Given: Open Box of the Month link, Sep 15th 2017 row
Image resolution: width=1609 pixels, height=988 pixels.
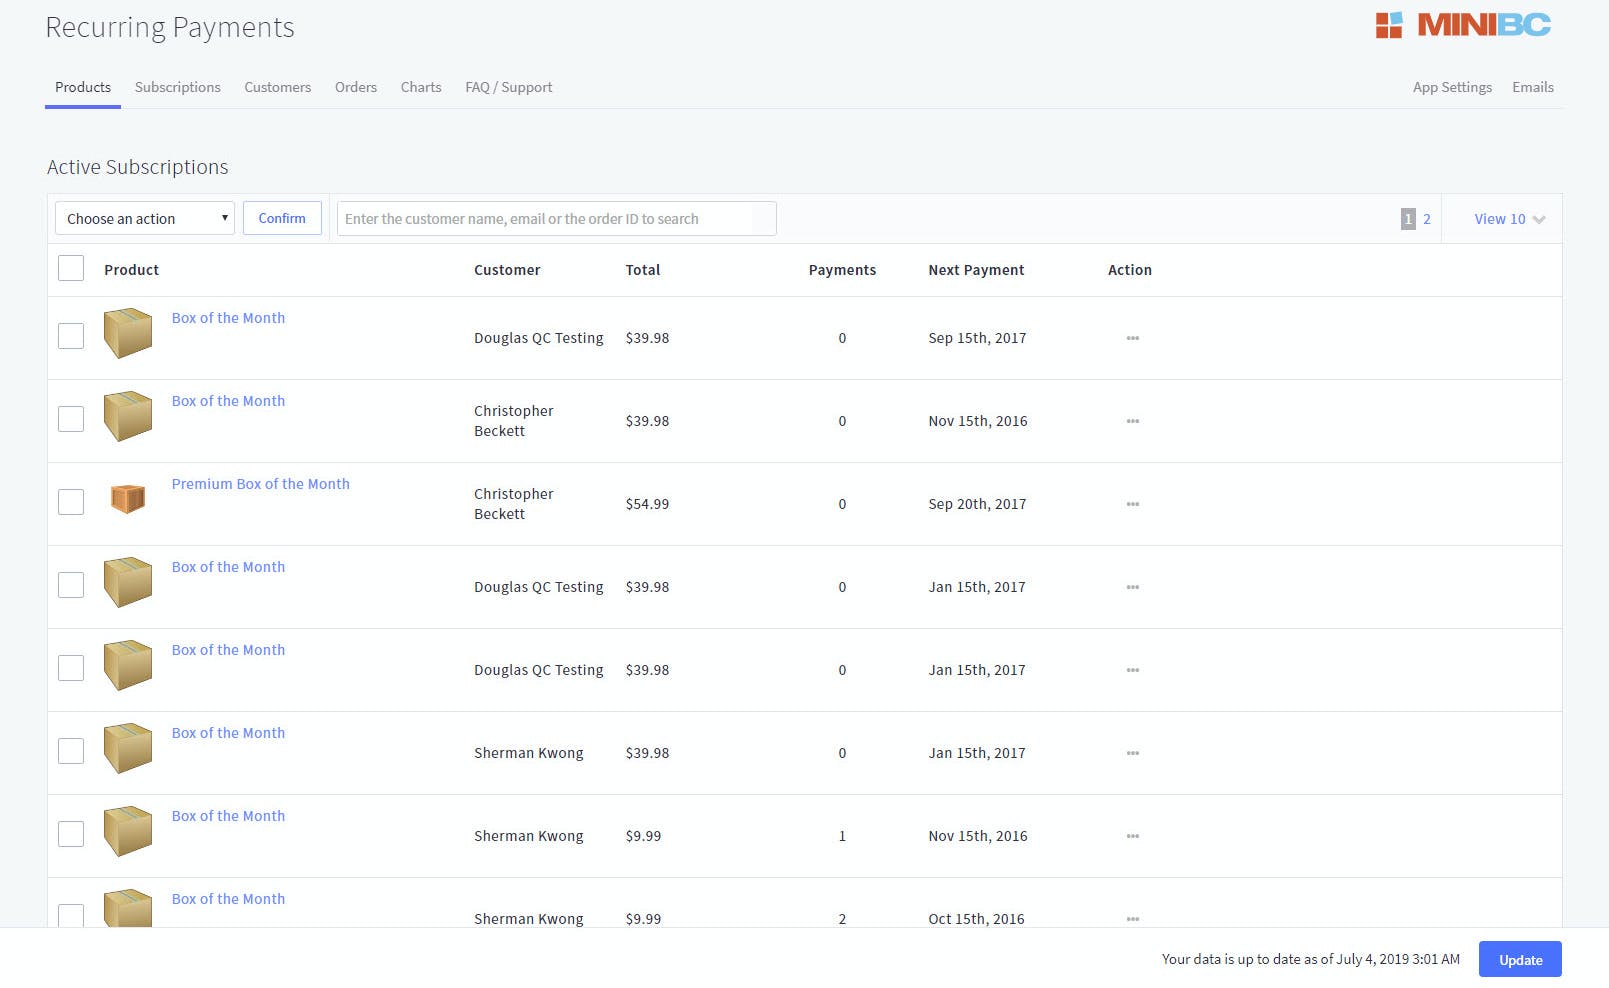Looking at the screenshot, I should coord(228,318).
